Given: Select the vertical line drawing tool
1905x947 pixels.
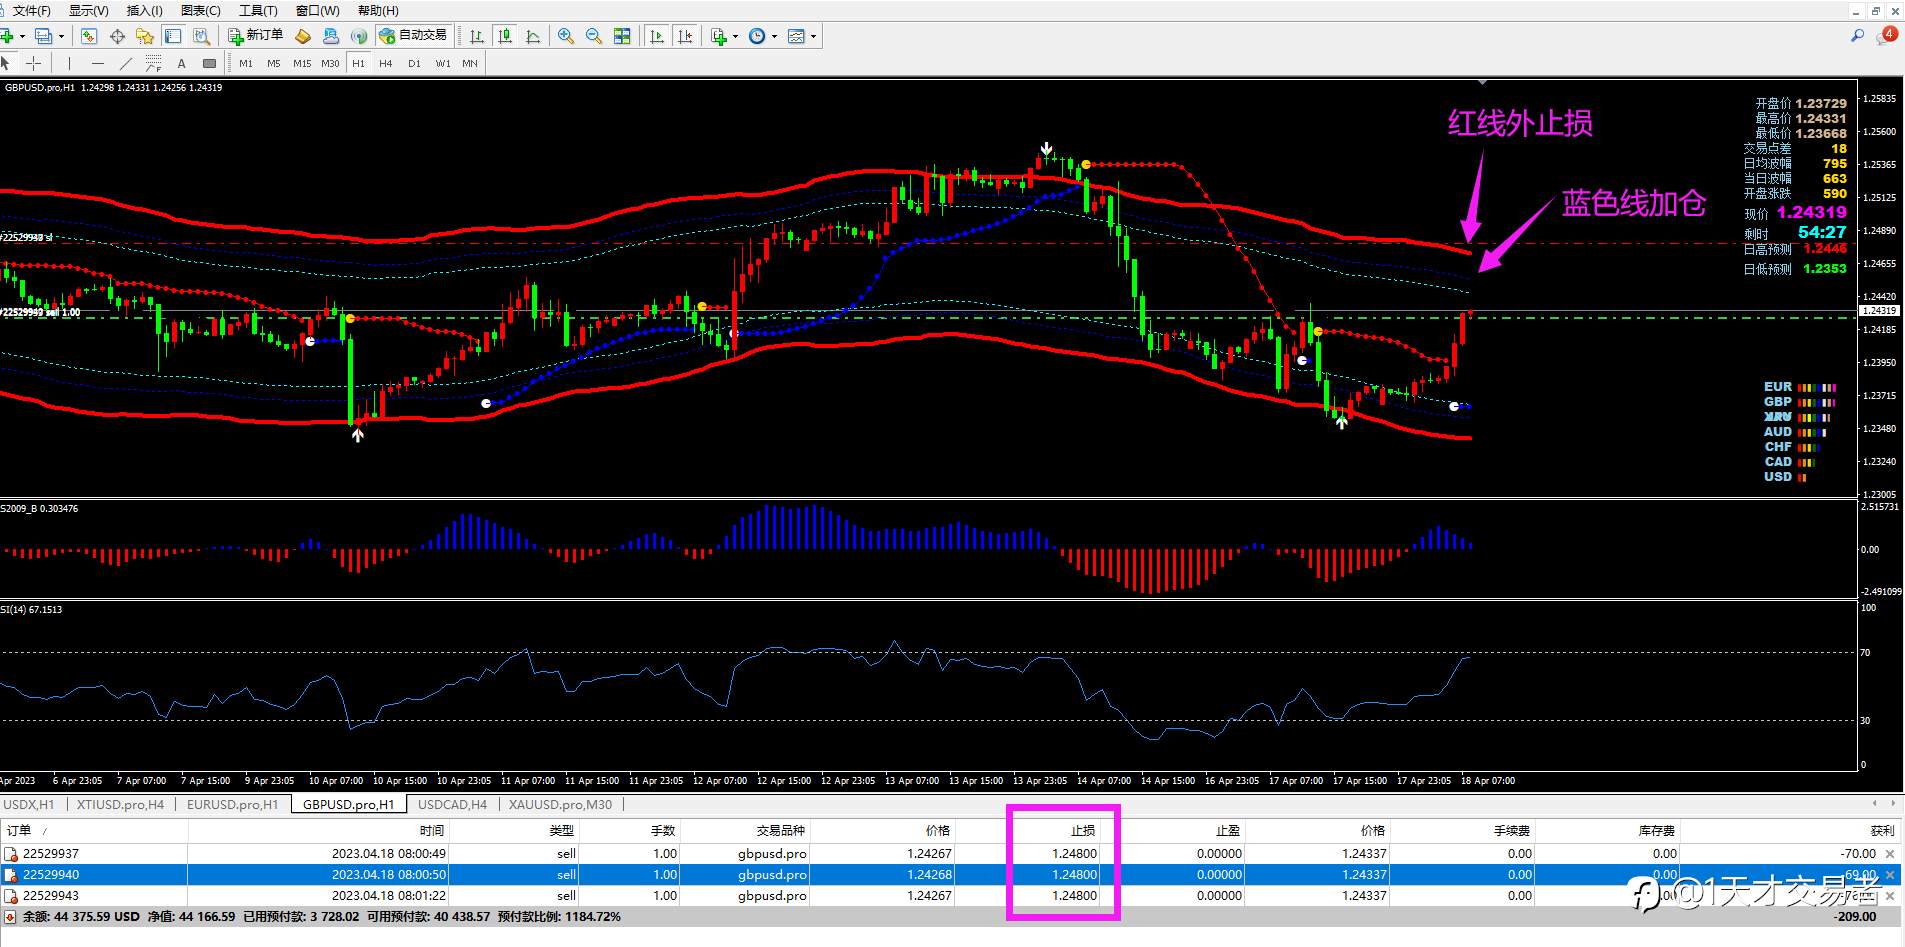Looking at the screenshot, I should (69, 63).
